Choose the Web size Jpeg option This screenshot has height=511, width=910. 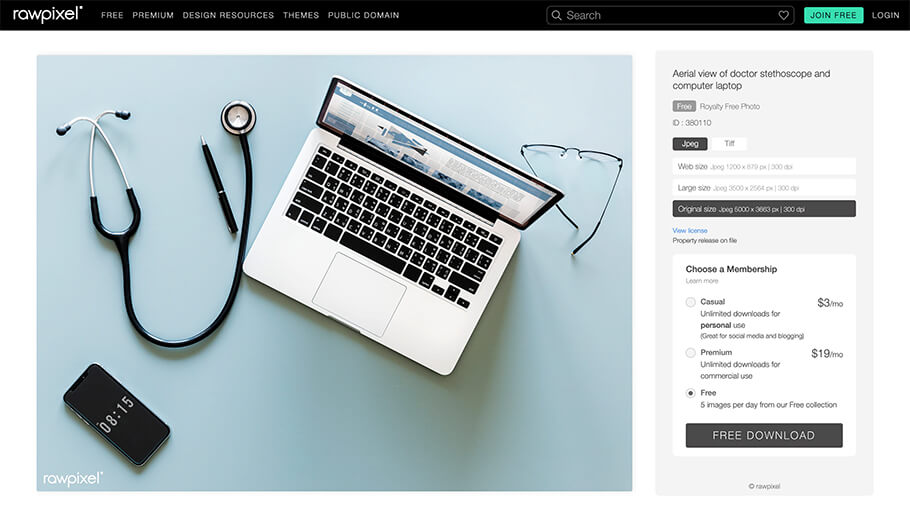(764, 166)
